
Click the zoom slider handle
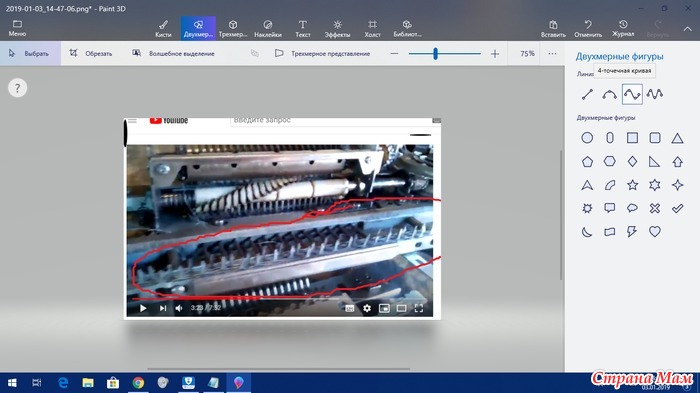click(435, 54)
